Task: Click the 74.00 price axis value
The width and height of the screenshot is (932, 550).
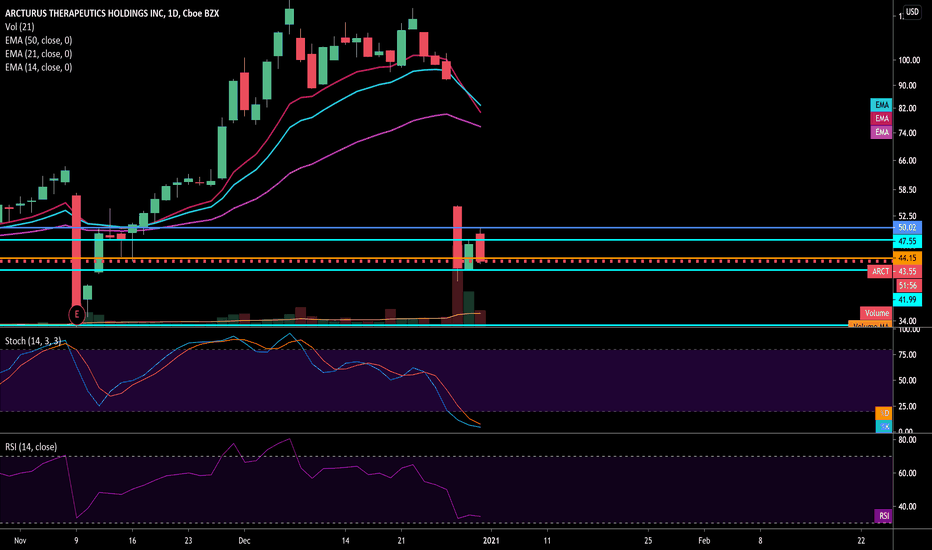Action: (x=907, y=133)
